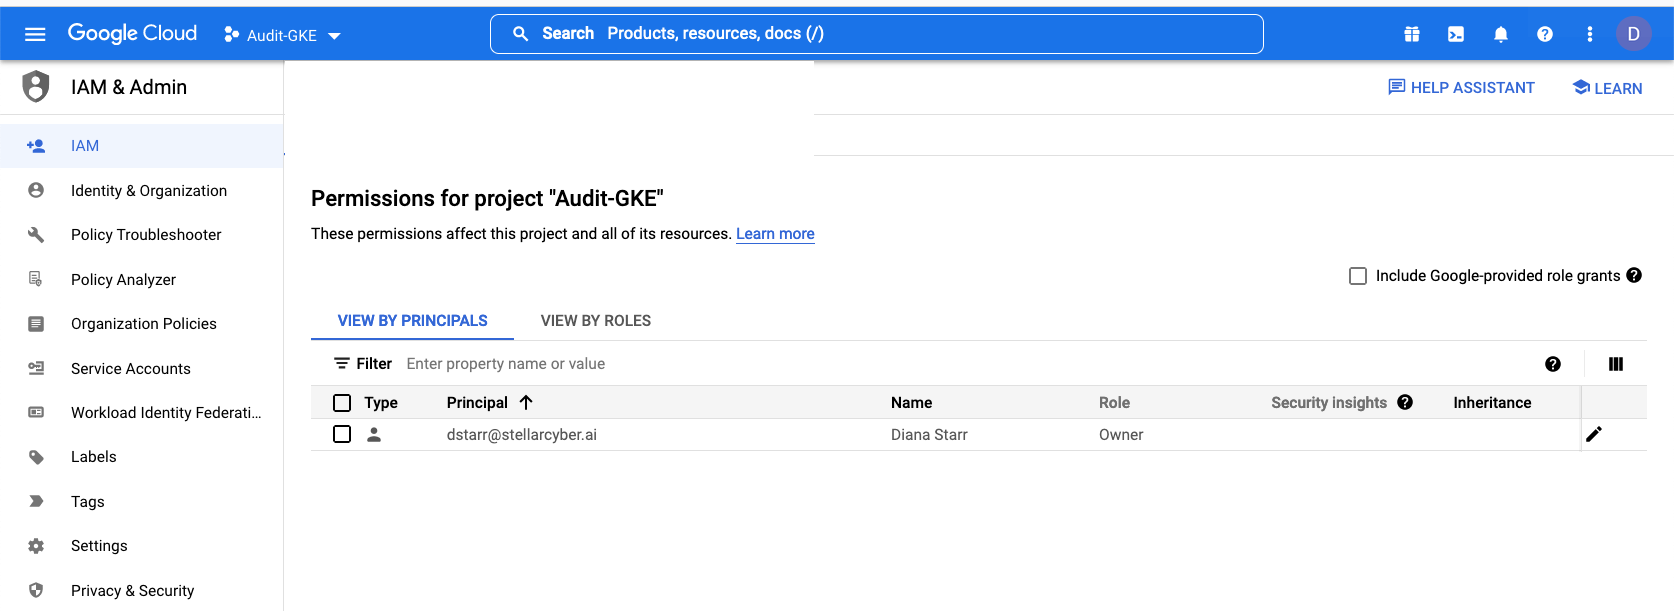Click the filter property input field
The image size is (1674, 611).
700,364
